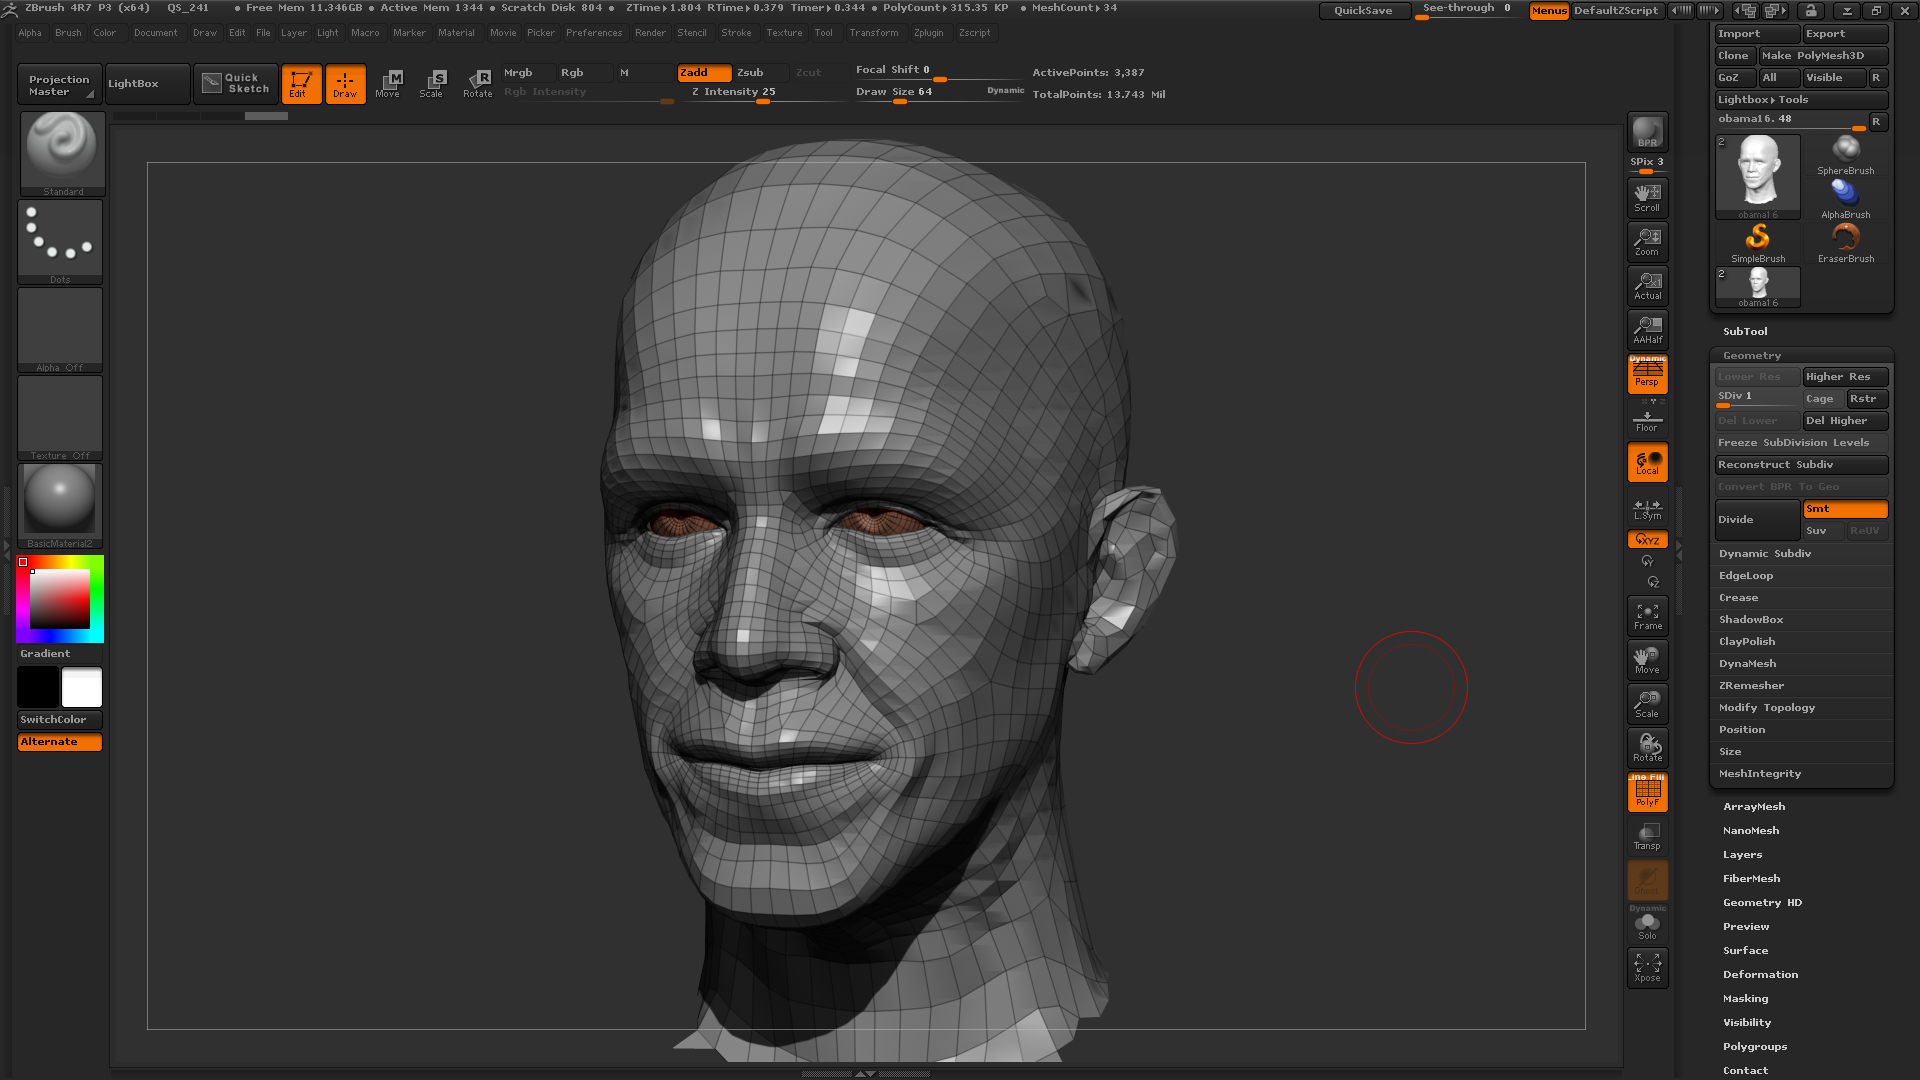Image resolution: width=1920 pixels, height=1080 pixels.
Task: Expand the Polygroups section
Action: [1755, 1047]
